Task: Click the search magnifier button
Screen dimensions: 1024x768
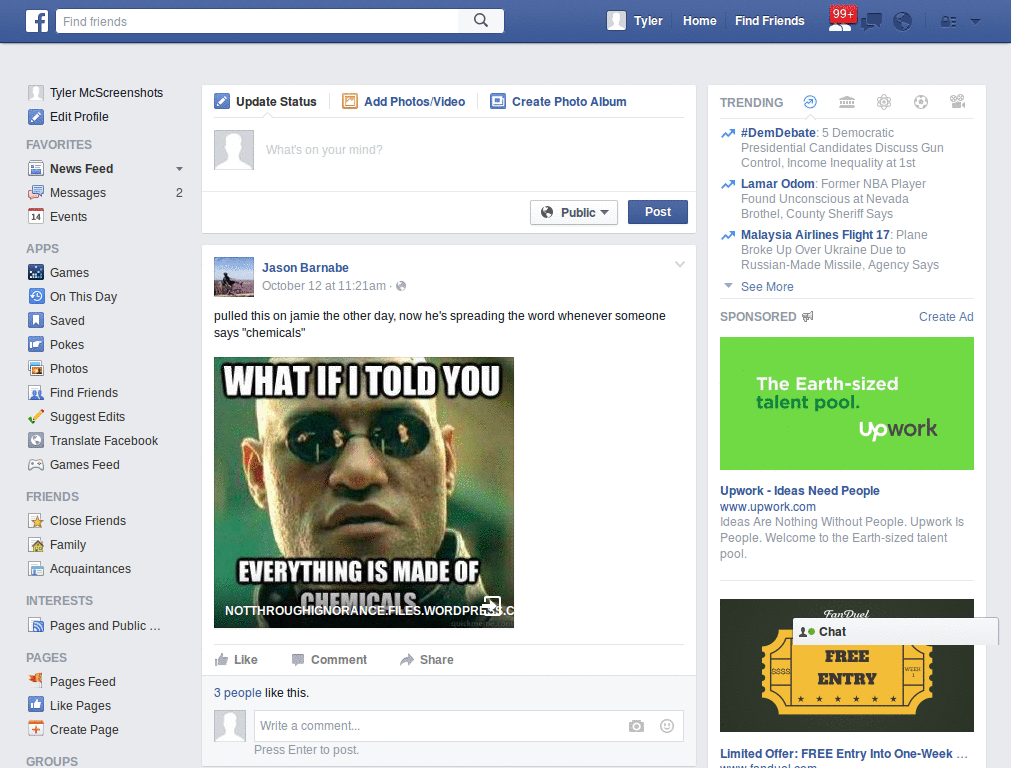Action: [481, 21]
